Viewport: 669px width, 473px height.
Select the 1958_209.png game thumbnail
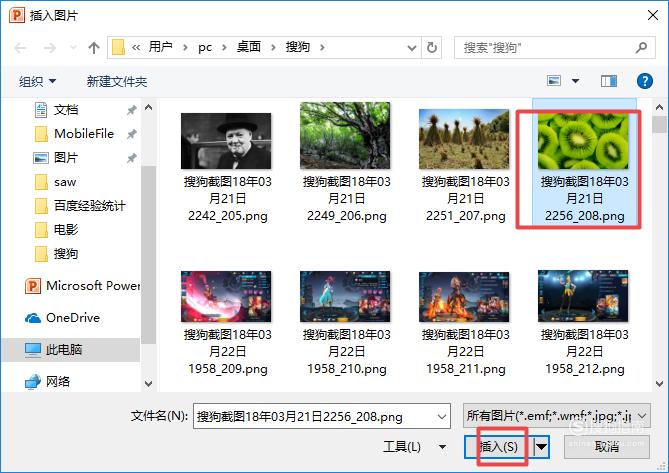pos(226,296)
